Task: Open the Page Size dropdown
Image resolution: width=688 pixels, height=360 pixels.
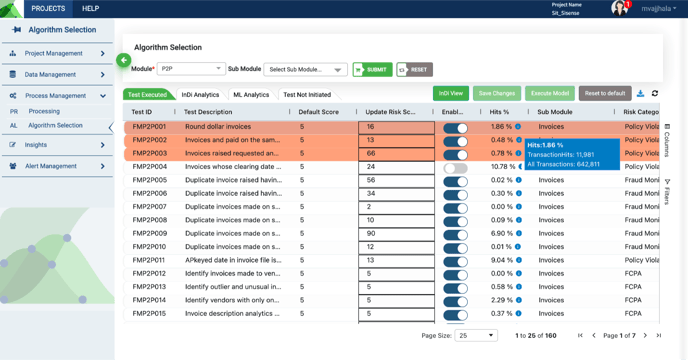Action: 476,335
